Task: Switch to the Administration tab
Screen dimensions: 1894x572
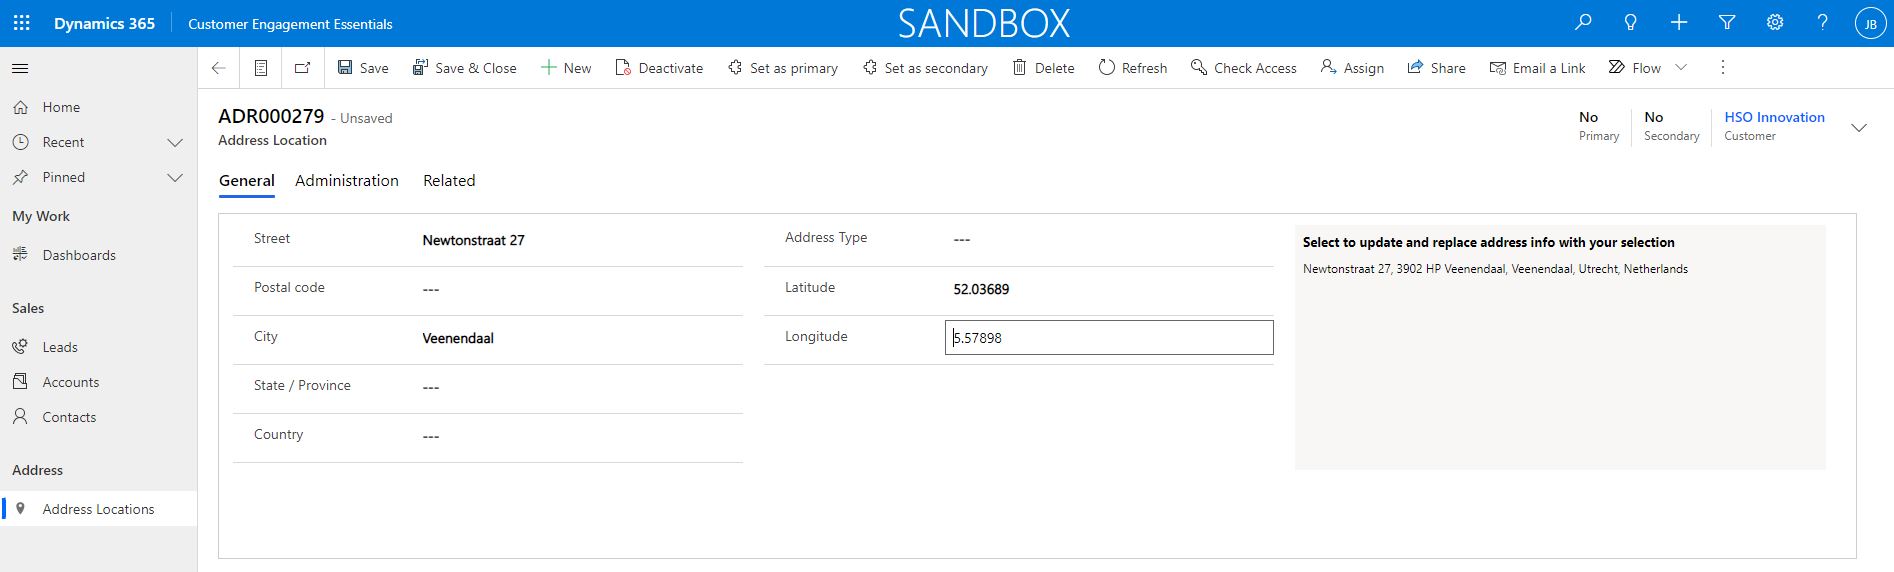Action: [x=346, y=181]
